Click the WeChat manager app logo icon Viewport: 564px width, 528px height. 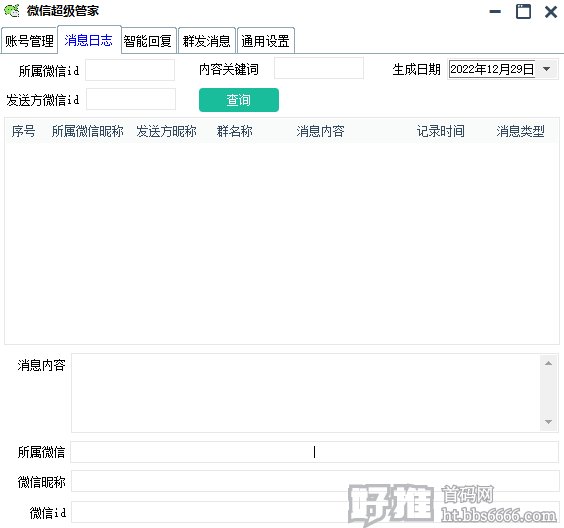(12, 11)
